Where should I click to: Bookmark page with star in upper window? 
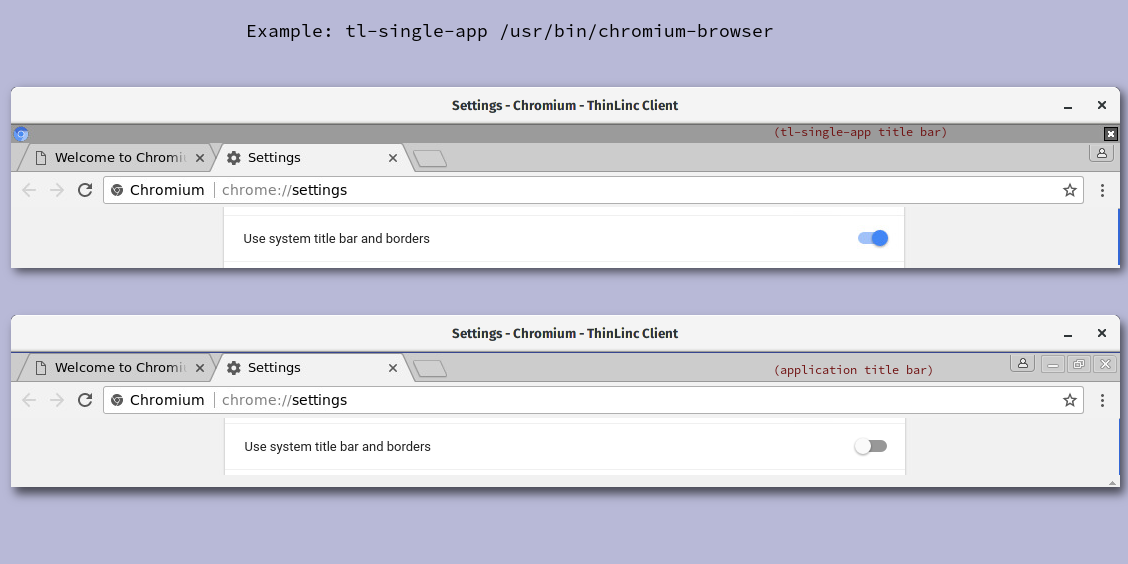pos(1070,190)
